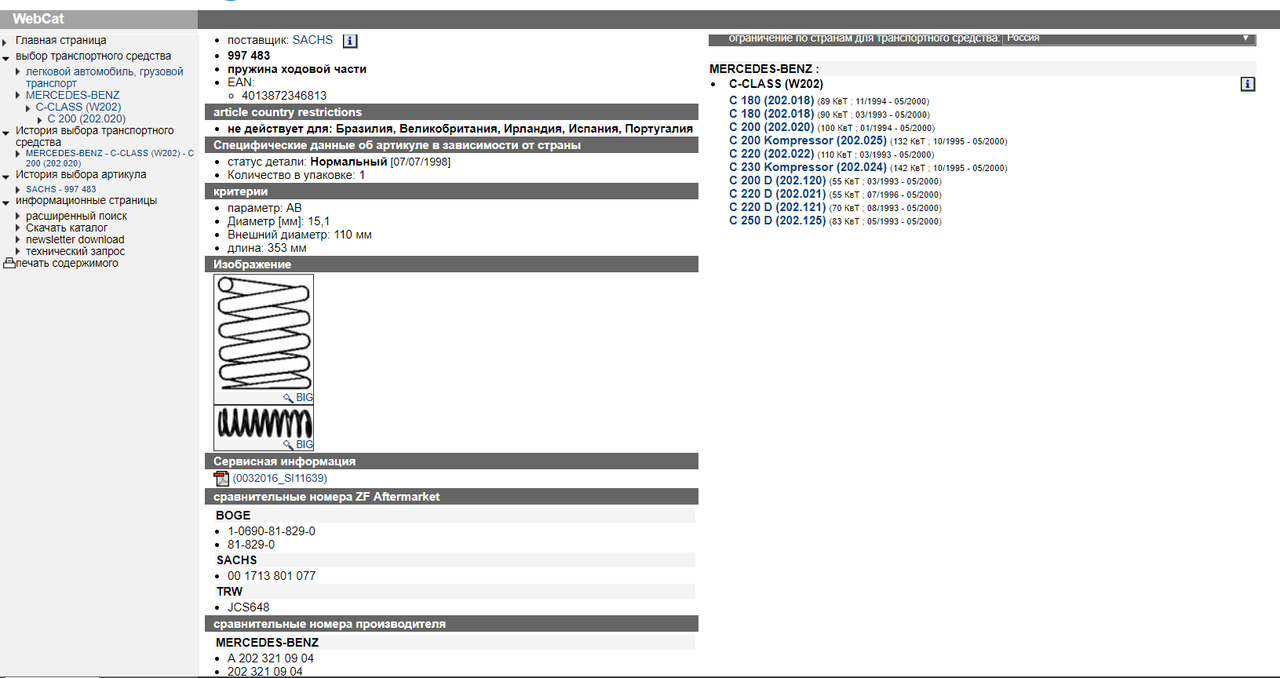This screenshot has height=678, width=1280.
Task: Open C-CLASS (W202) in the sidebar tree
Action: click(x=78, y=106)
